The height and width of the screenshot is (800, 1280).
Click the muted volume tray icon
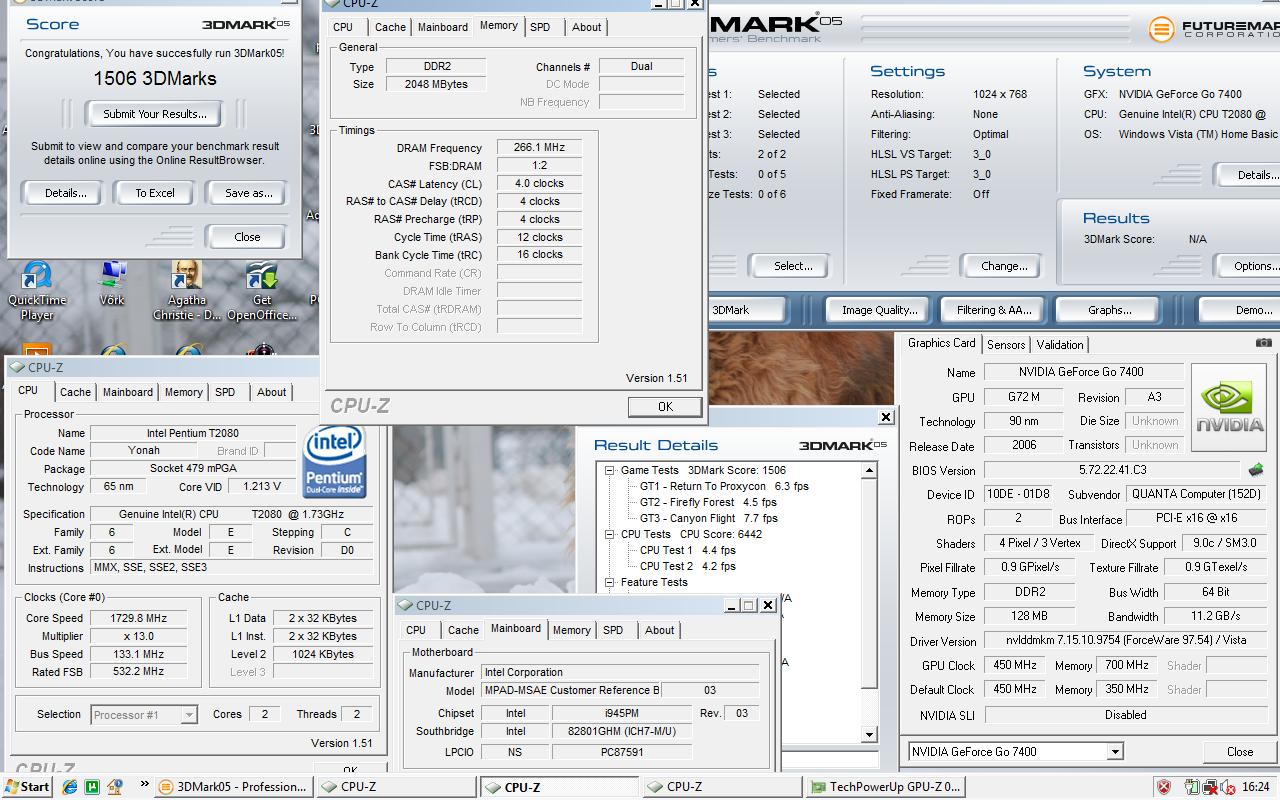1228,787
